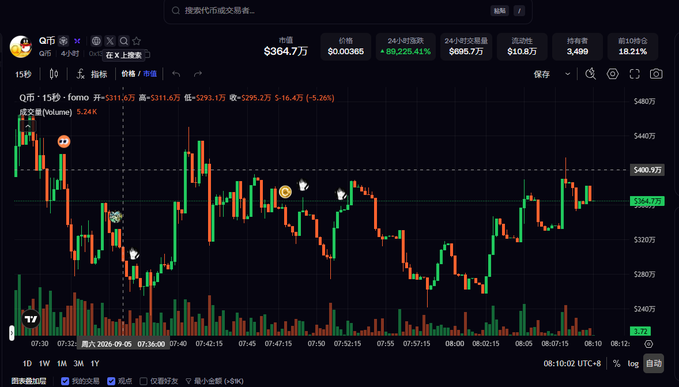Screen dimensions: 679x387
Task: Click the 24小时交易量 $695.7万 card
Action: click(466, 47)
